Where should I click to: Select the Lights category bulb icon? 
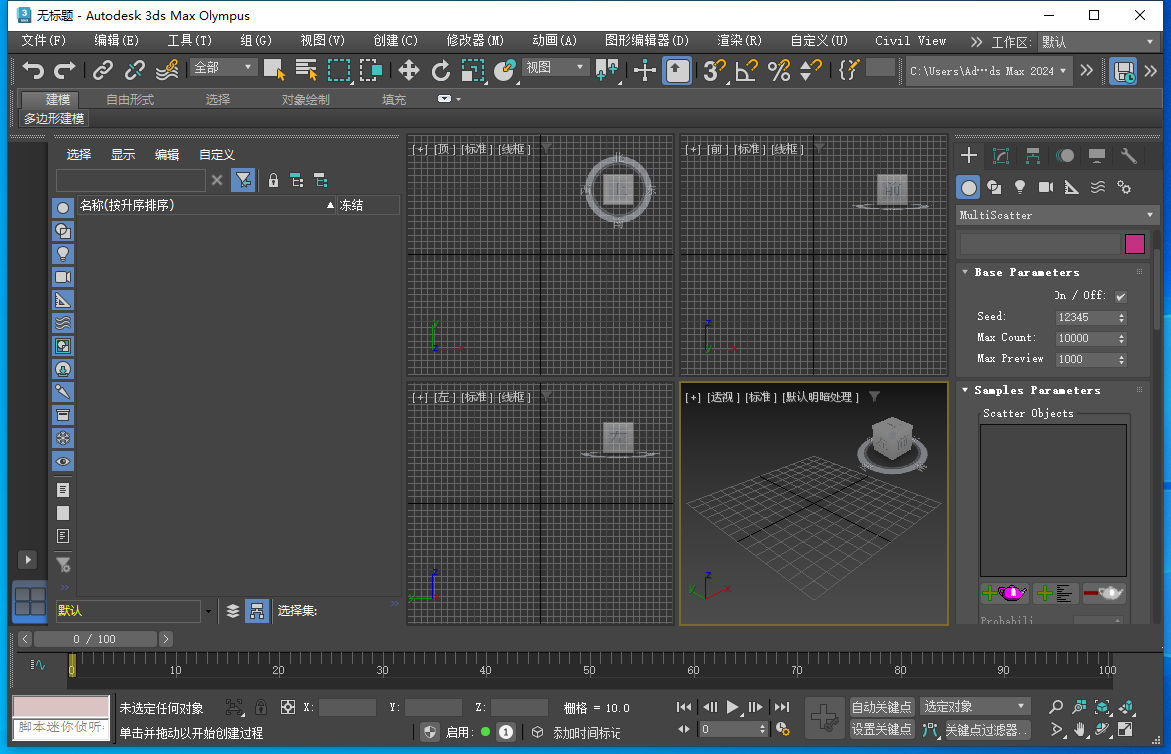1020,187
